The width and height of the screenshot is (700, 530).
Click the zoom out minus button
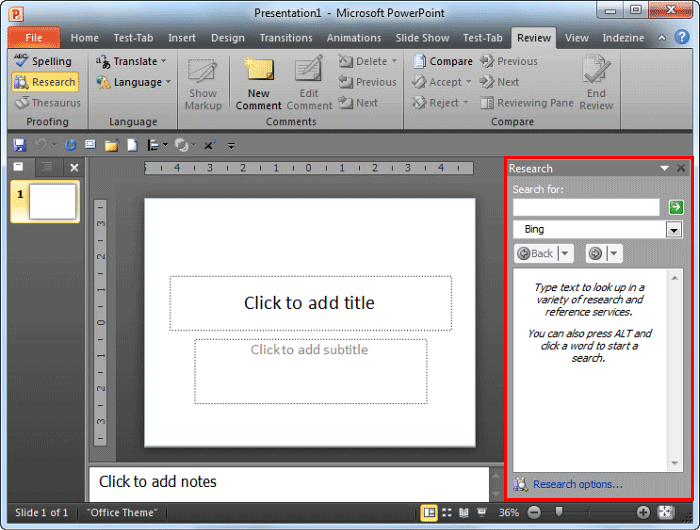click(534, 513)
